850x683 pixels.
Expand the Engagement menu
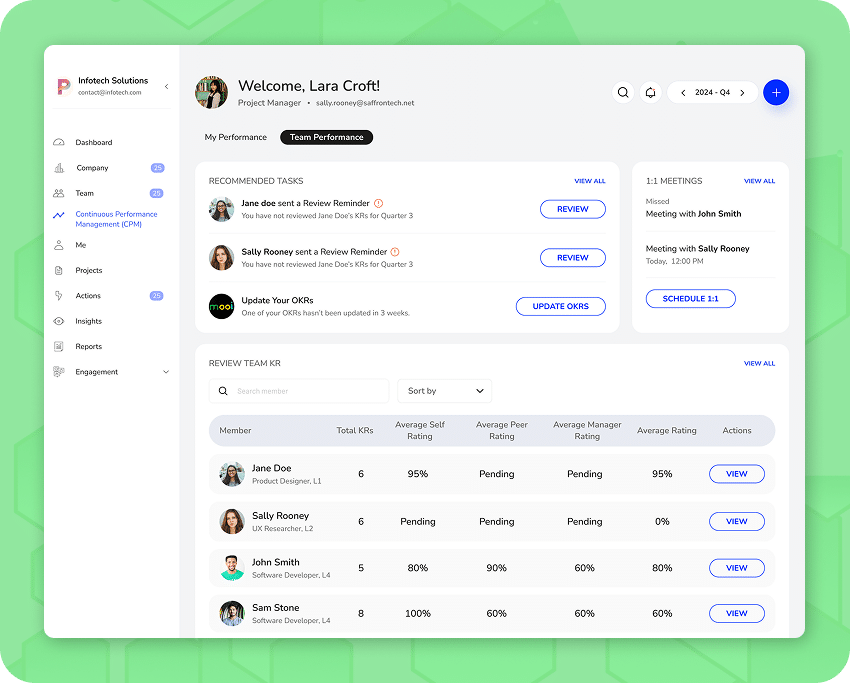pos(166,372)
